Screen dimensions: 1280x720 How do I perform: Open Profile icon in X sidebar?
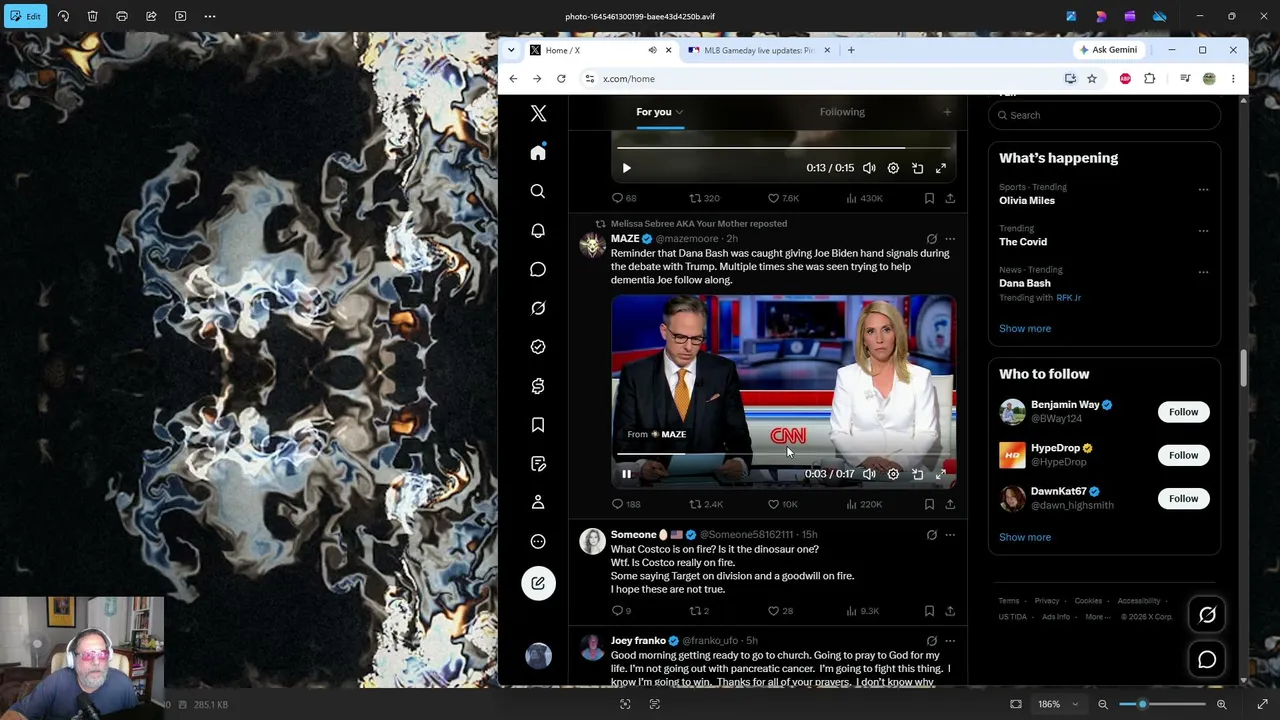[538, 502]
